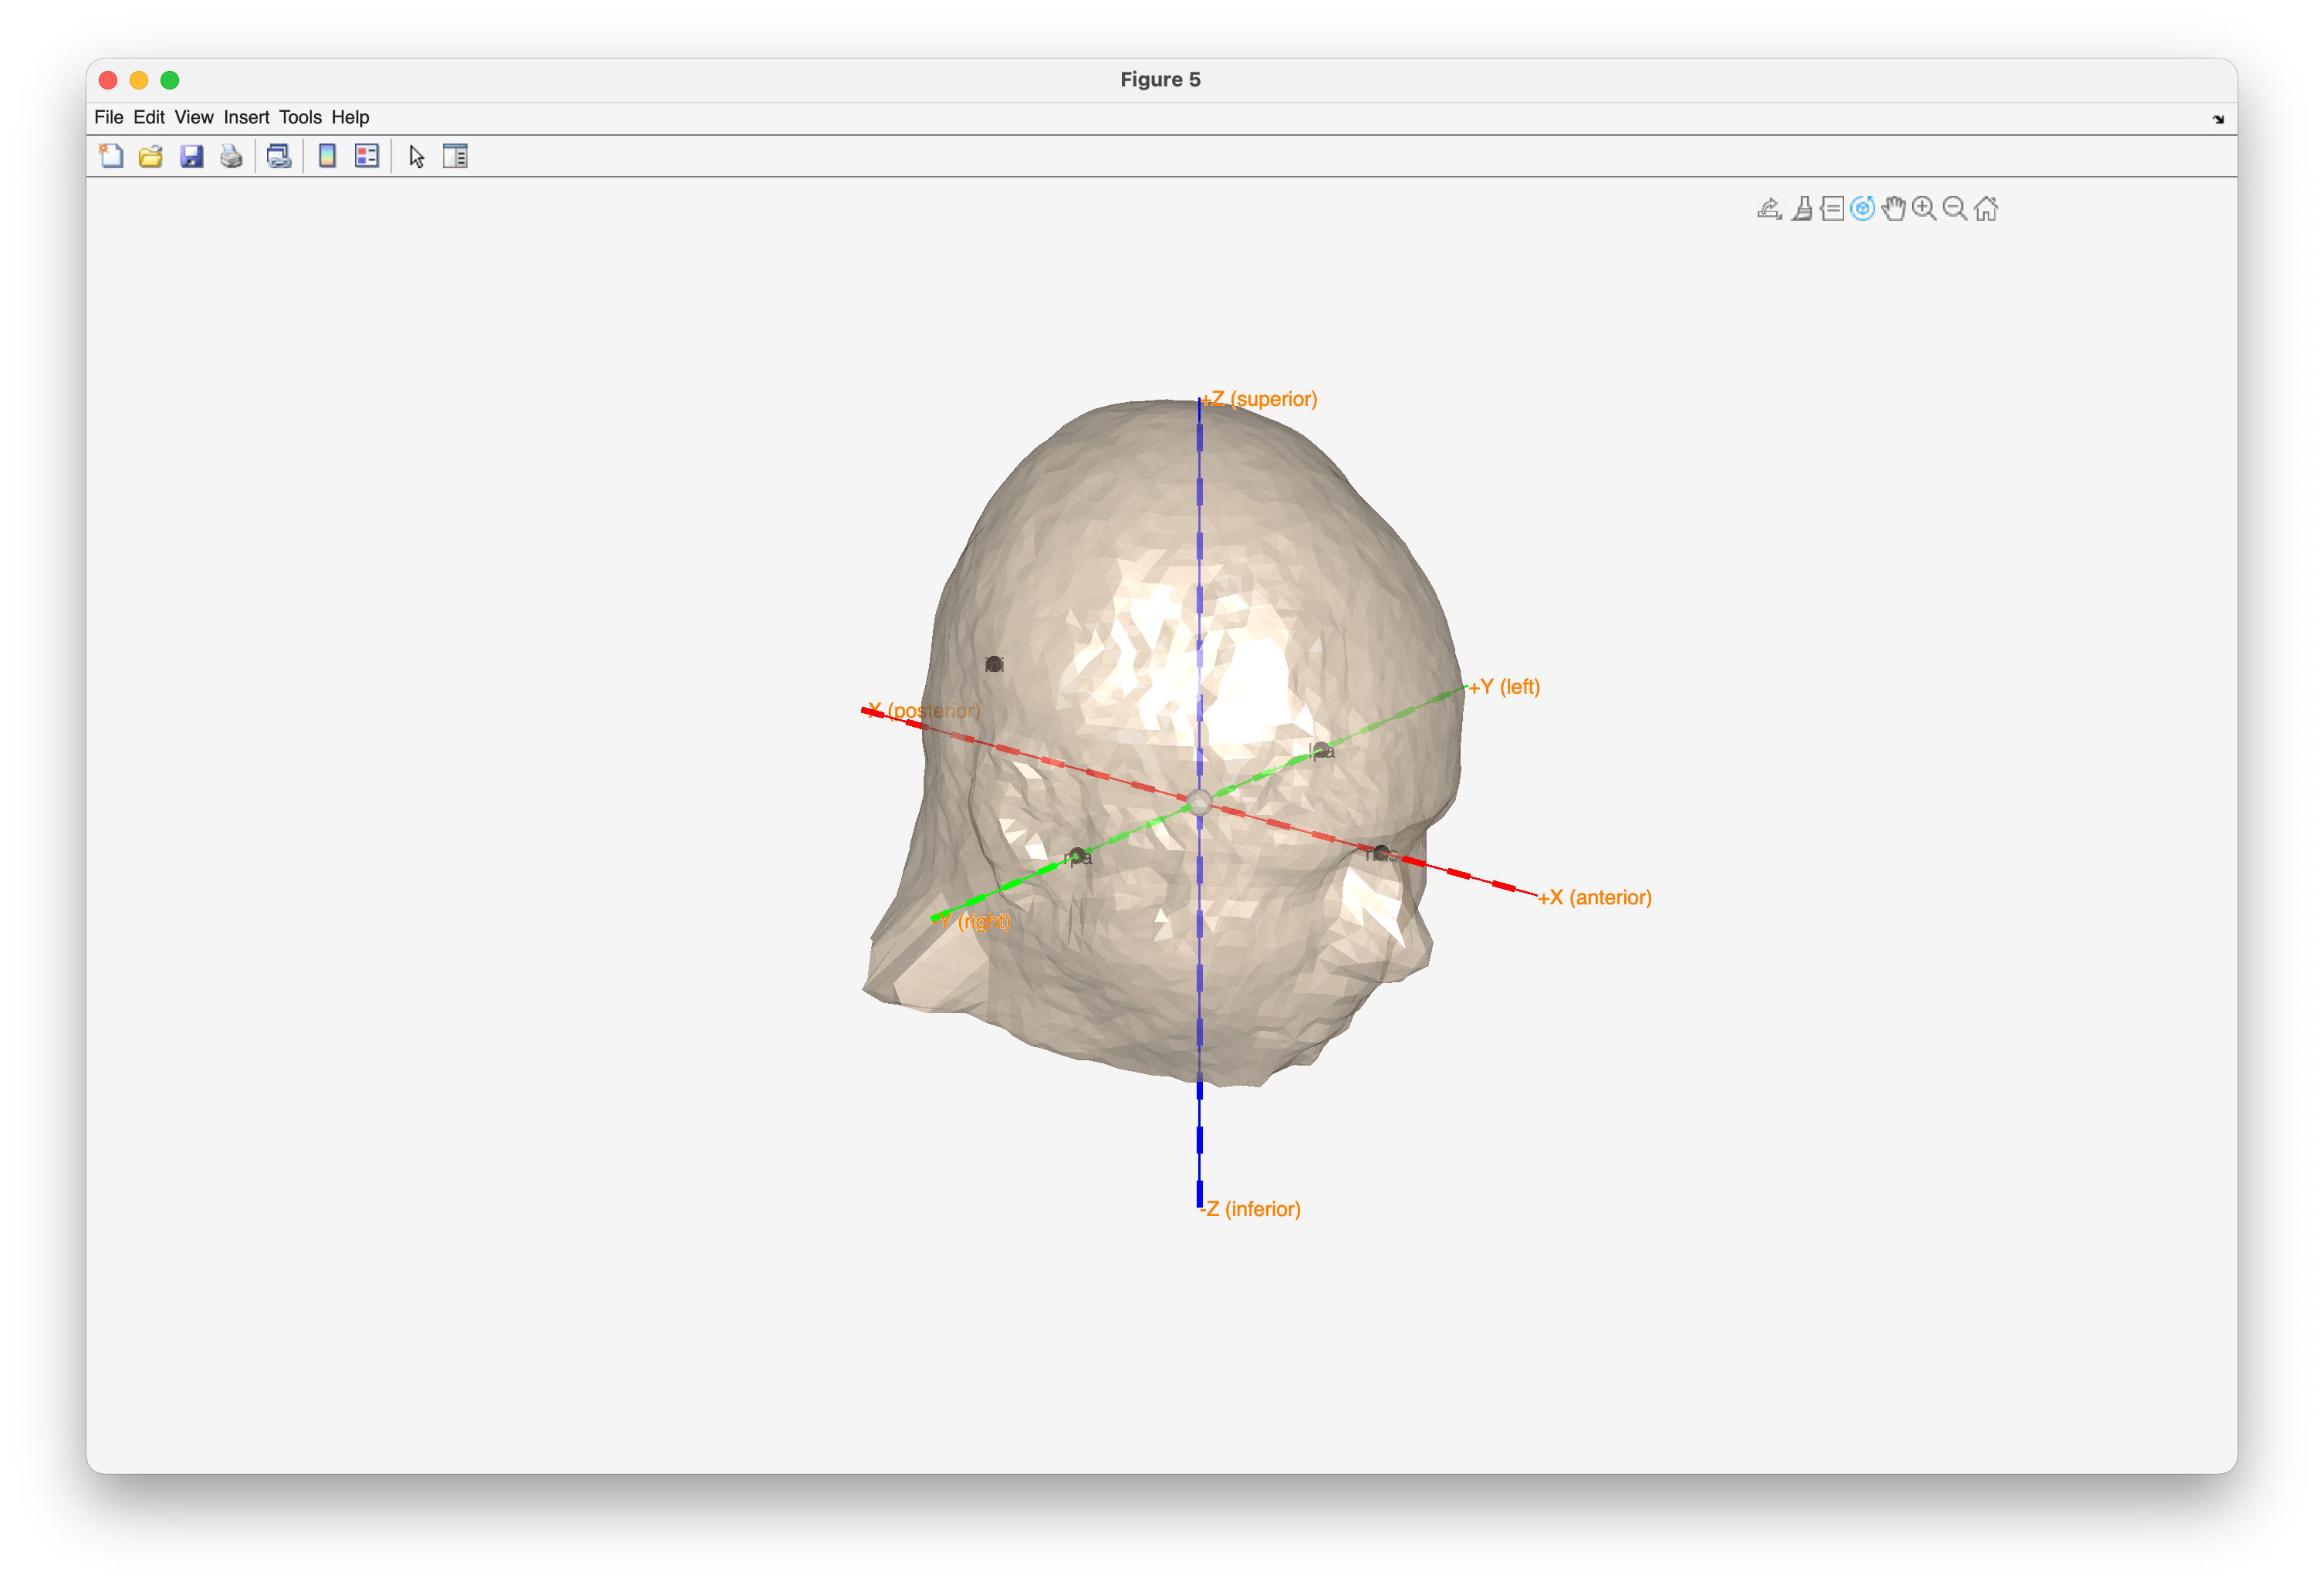Viewport: 2324px width, 1588px height.
Task: Toggle the Edit Plot arrow tool
Action: pyautogui.click(x=417, y=156)
